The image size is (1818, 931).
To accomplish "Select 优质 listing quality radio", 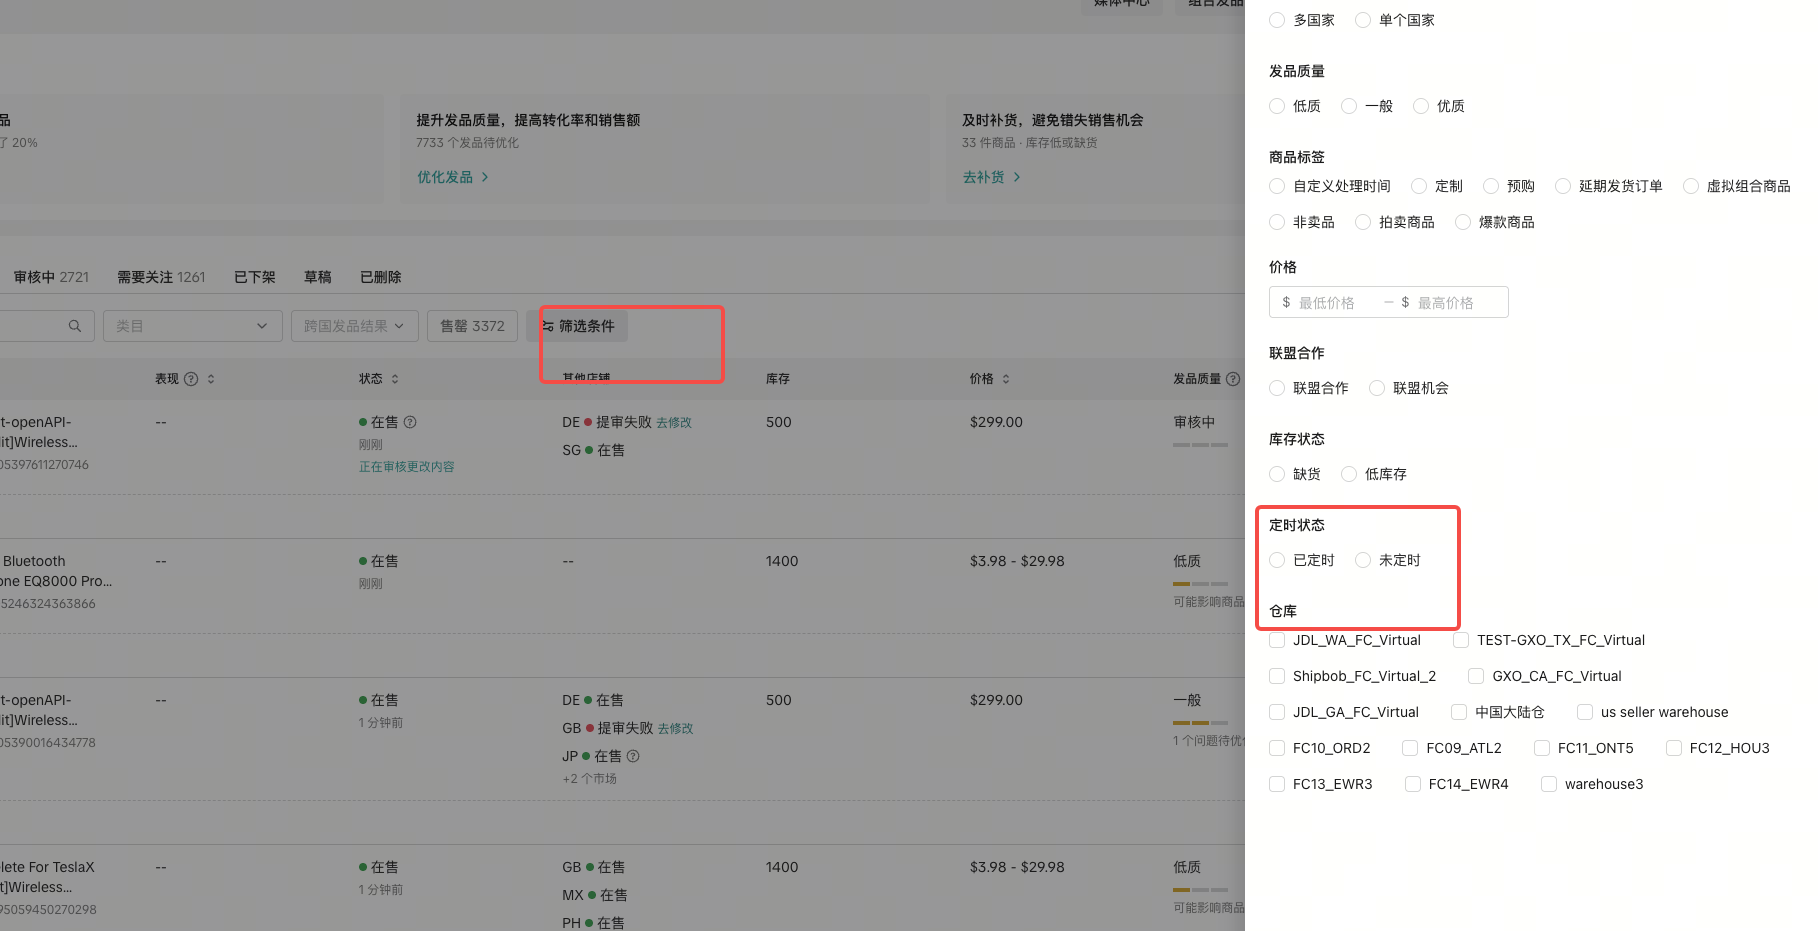I will click(1421, 106).
